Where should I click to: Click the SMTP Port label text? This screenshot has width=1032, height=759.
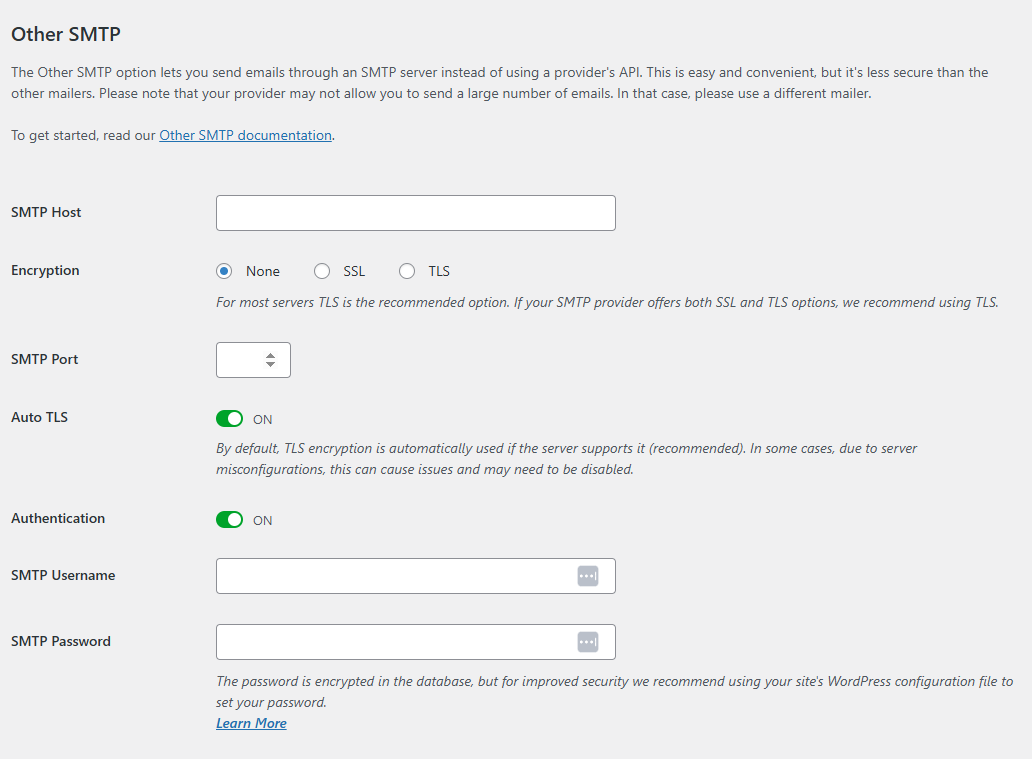[44, 359]
